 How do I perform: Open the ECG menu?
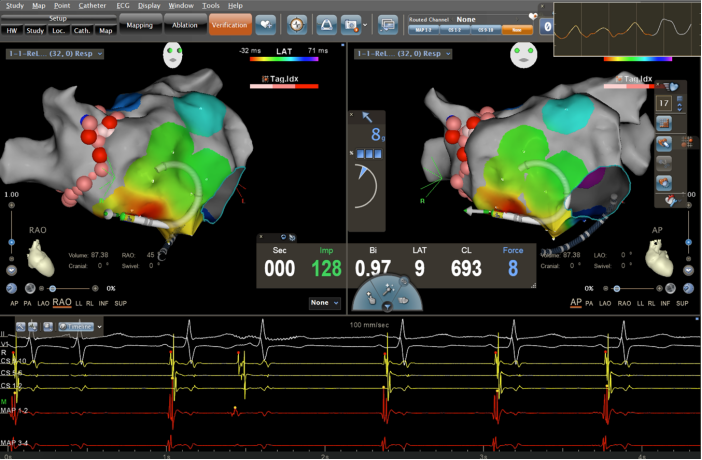click(122, 5)
